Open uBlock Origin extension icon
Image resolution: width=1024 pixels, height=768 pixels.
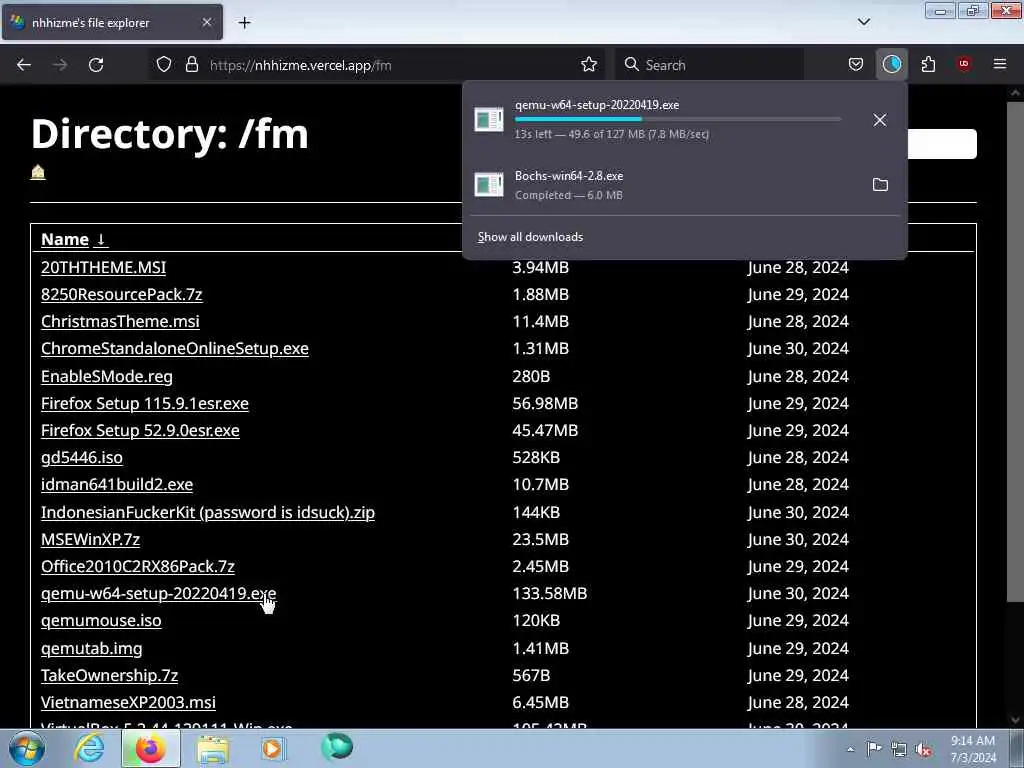(x=964, y=64)
